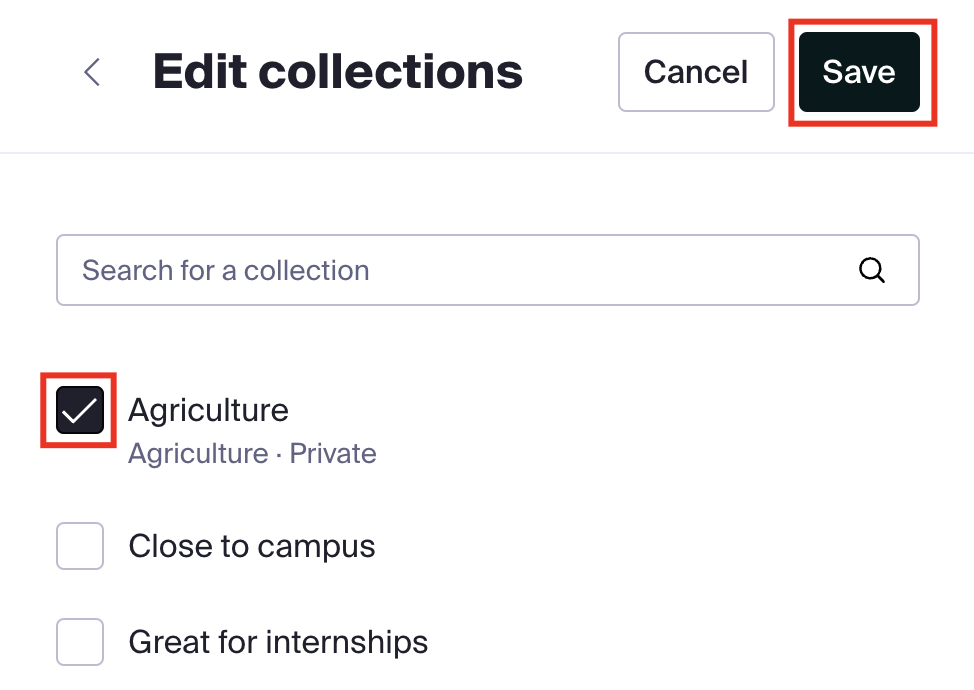
Task: Focus the Search for a collection field
Action: [x=450, y=270]
